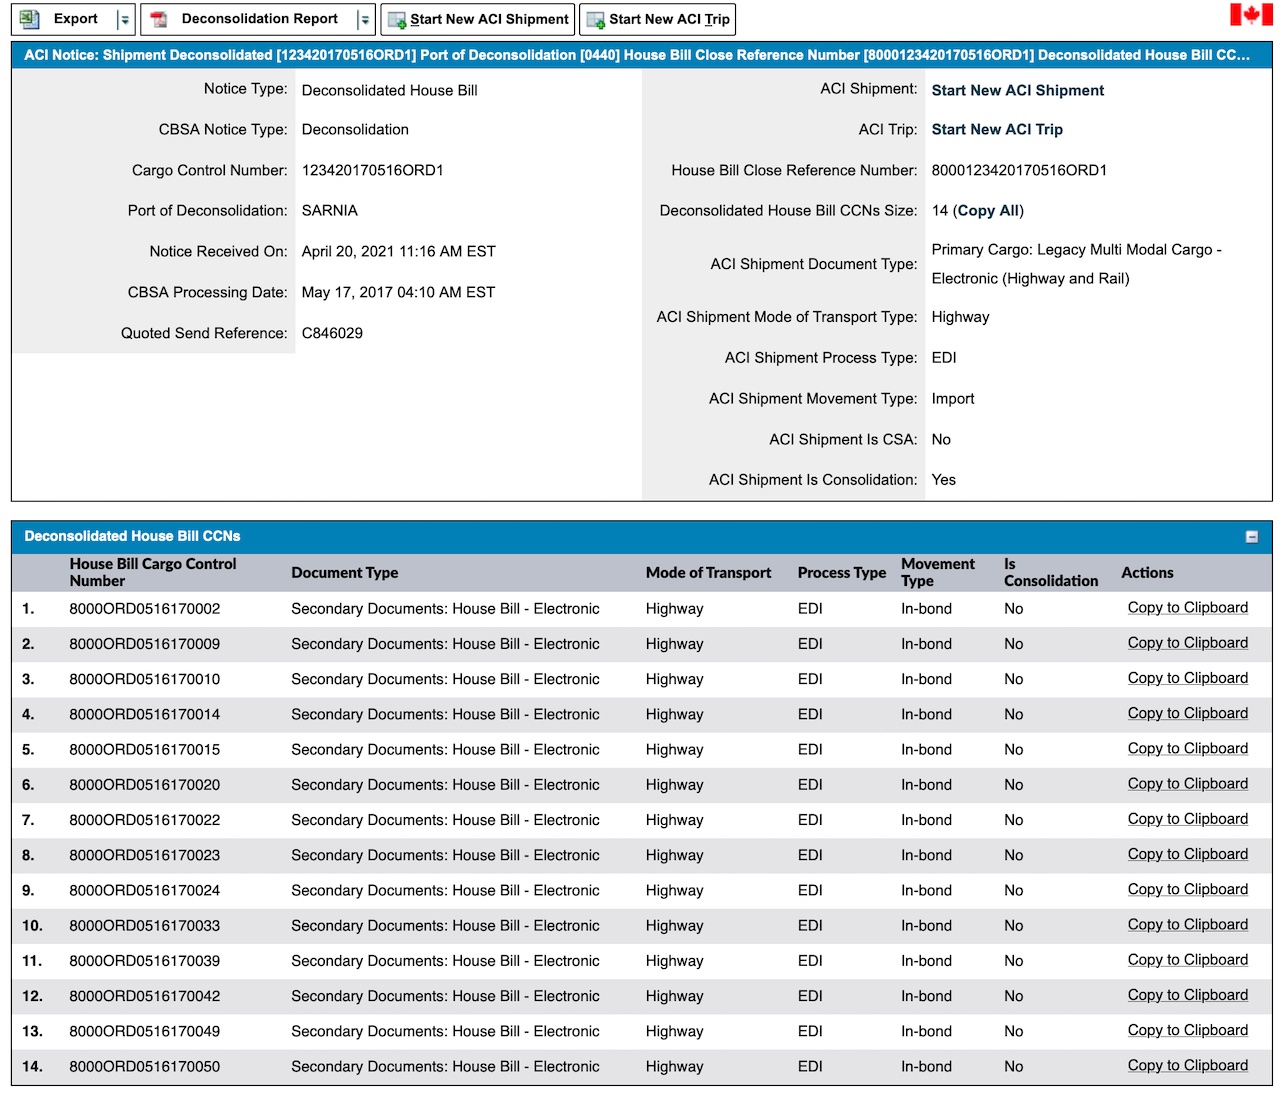The height and width of the screenshot is (1093, 1280).
Task: Click the Canadian flag icon
Action: tap(1251, 16)
